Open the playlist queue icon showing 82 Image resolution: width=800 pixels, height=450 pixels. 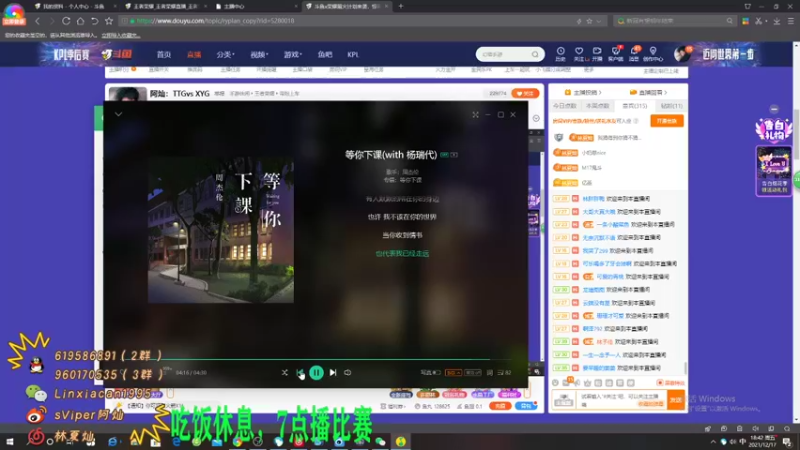point(505,372)
